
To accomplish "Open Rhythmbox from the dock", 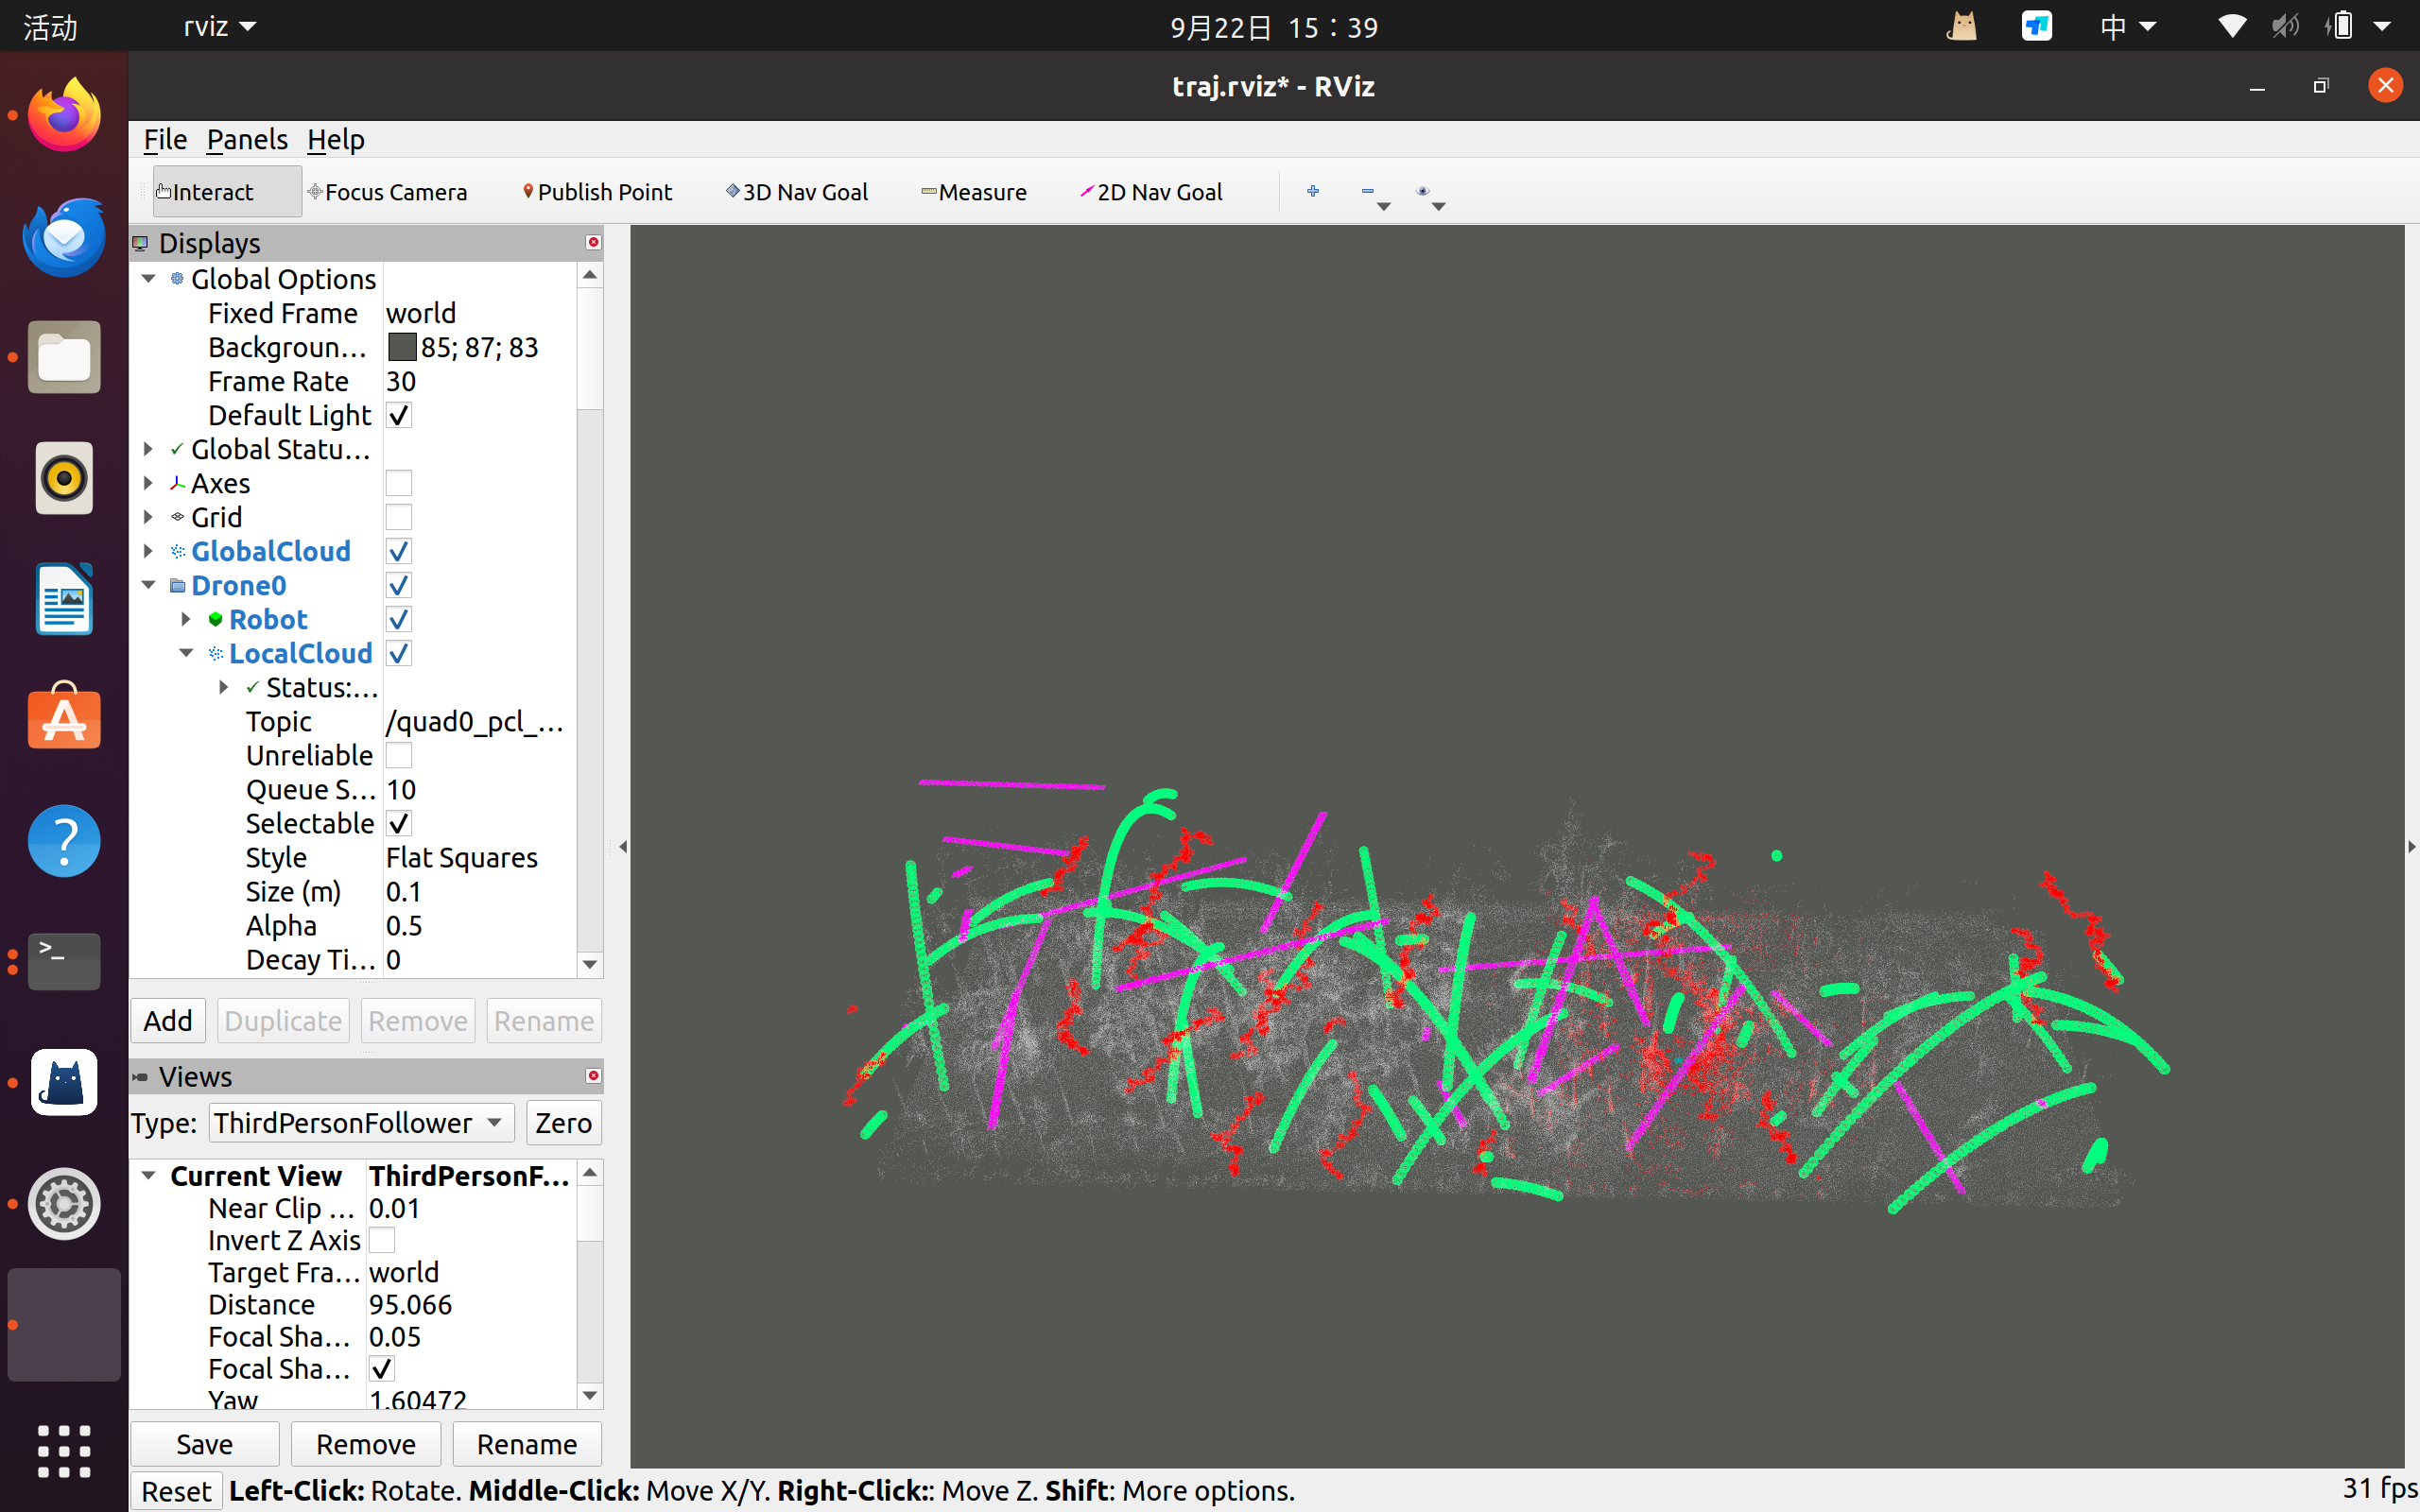I will (x=64, y=478).
